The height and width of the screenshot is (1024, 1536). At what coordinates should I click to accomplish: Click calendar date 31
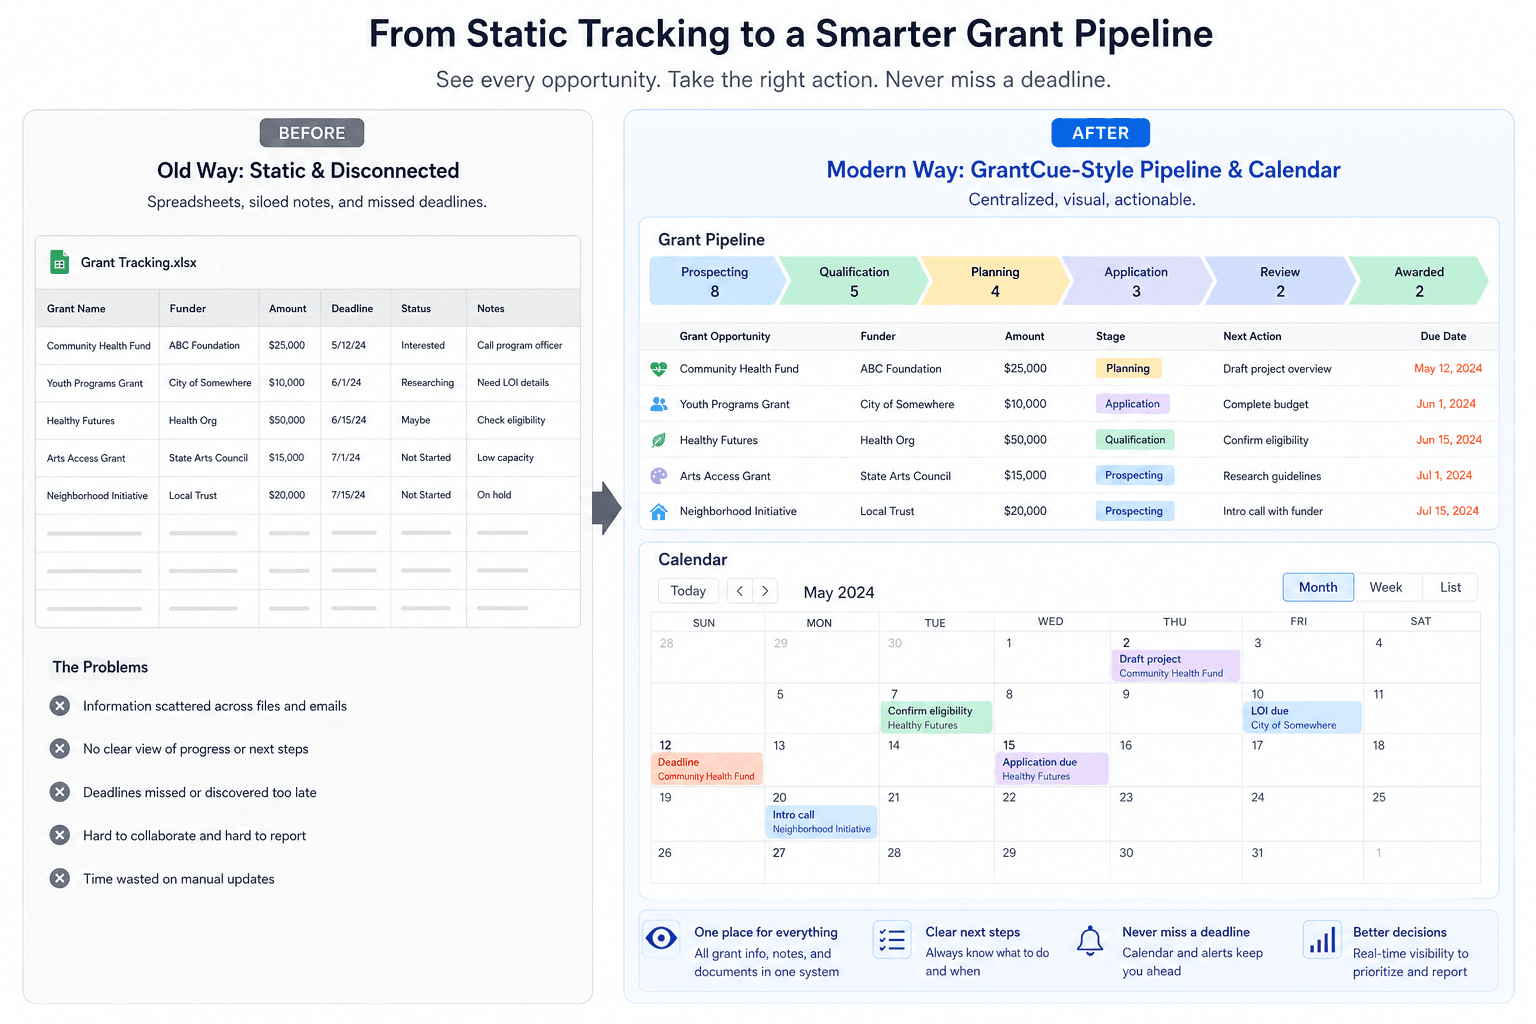pyautogui.click(x=1257, y=853)
